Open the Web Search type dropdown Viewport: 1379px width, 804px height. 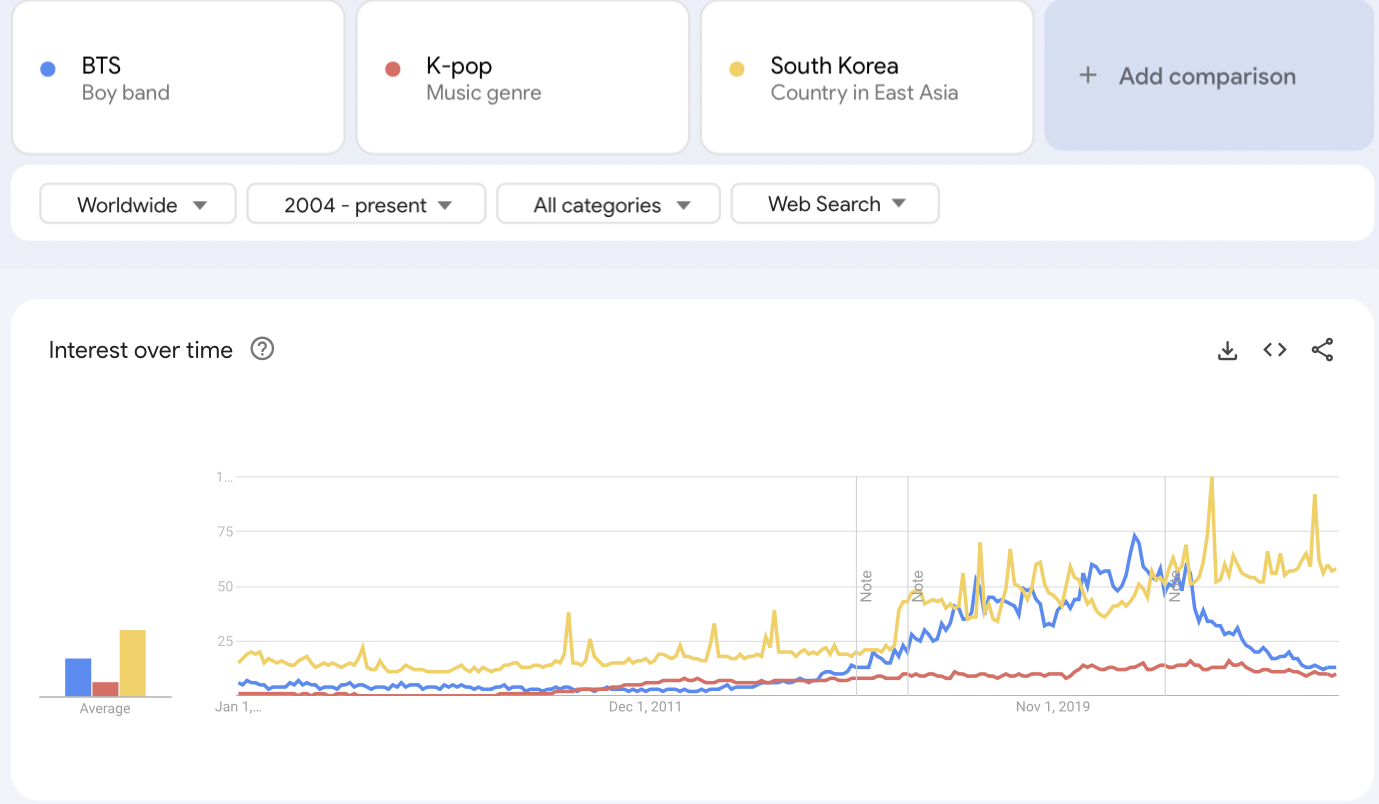click(835, 204)
